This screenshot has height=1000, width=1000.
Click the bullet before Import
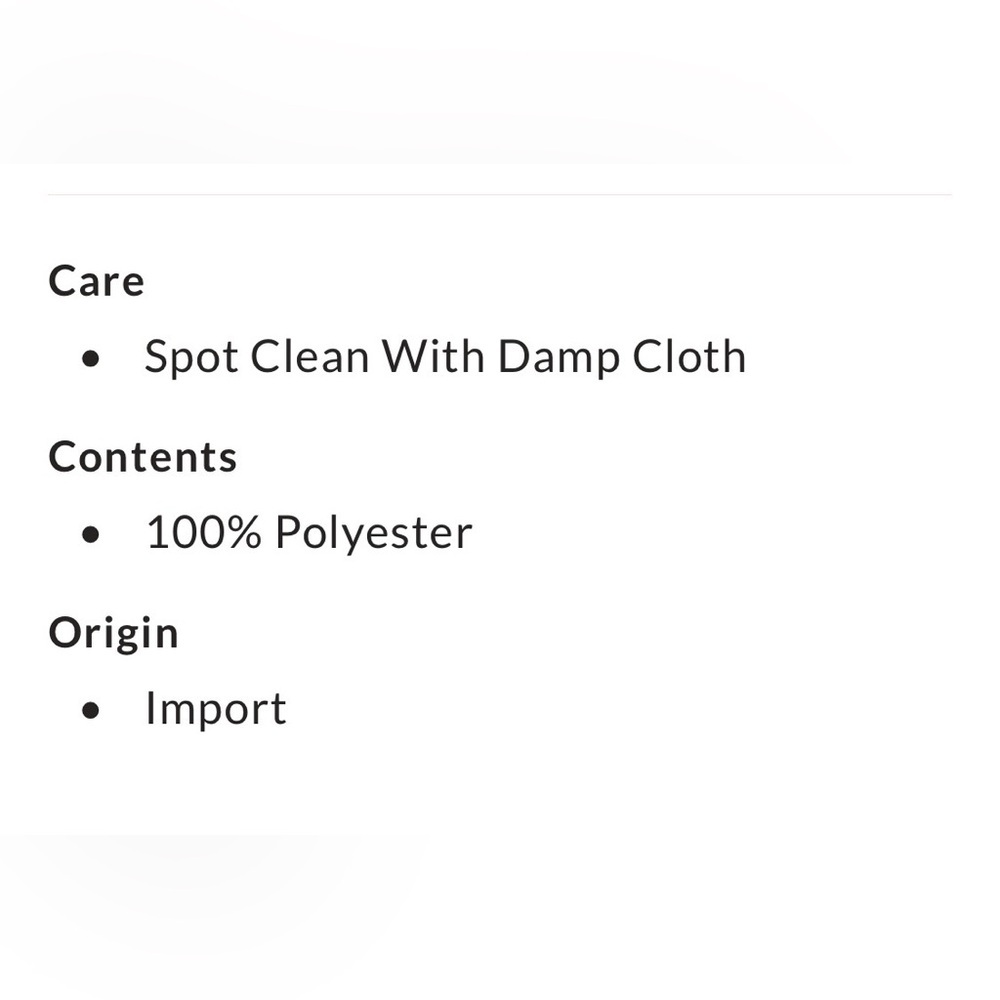(x=91, y=710)
